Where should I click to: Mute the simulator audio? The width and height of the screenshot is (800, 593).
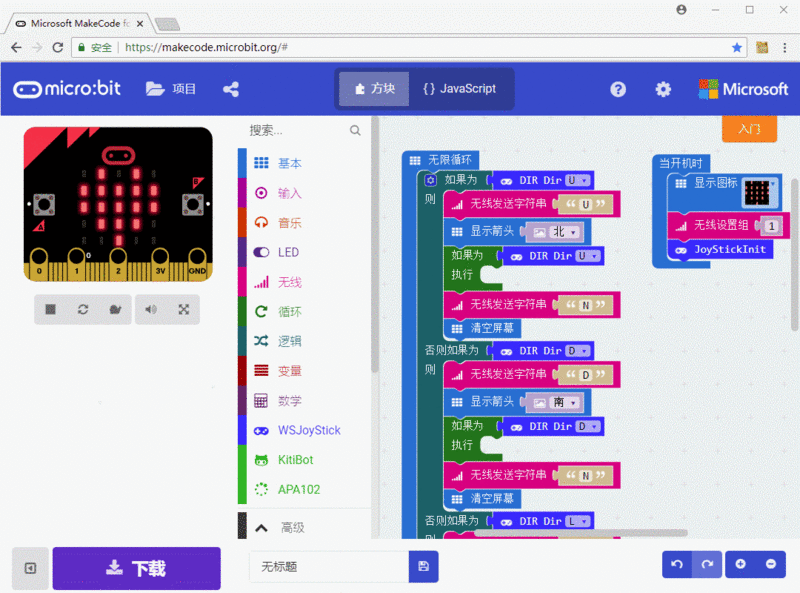pos(151,309)
